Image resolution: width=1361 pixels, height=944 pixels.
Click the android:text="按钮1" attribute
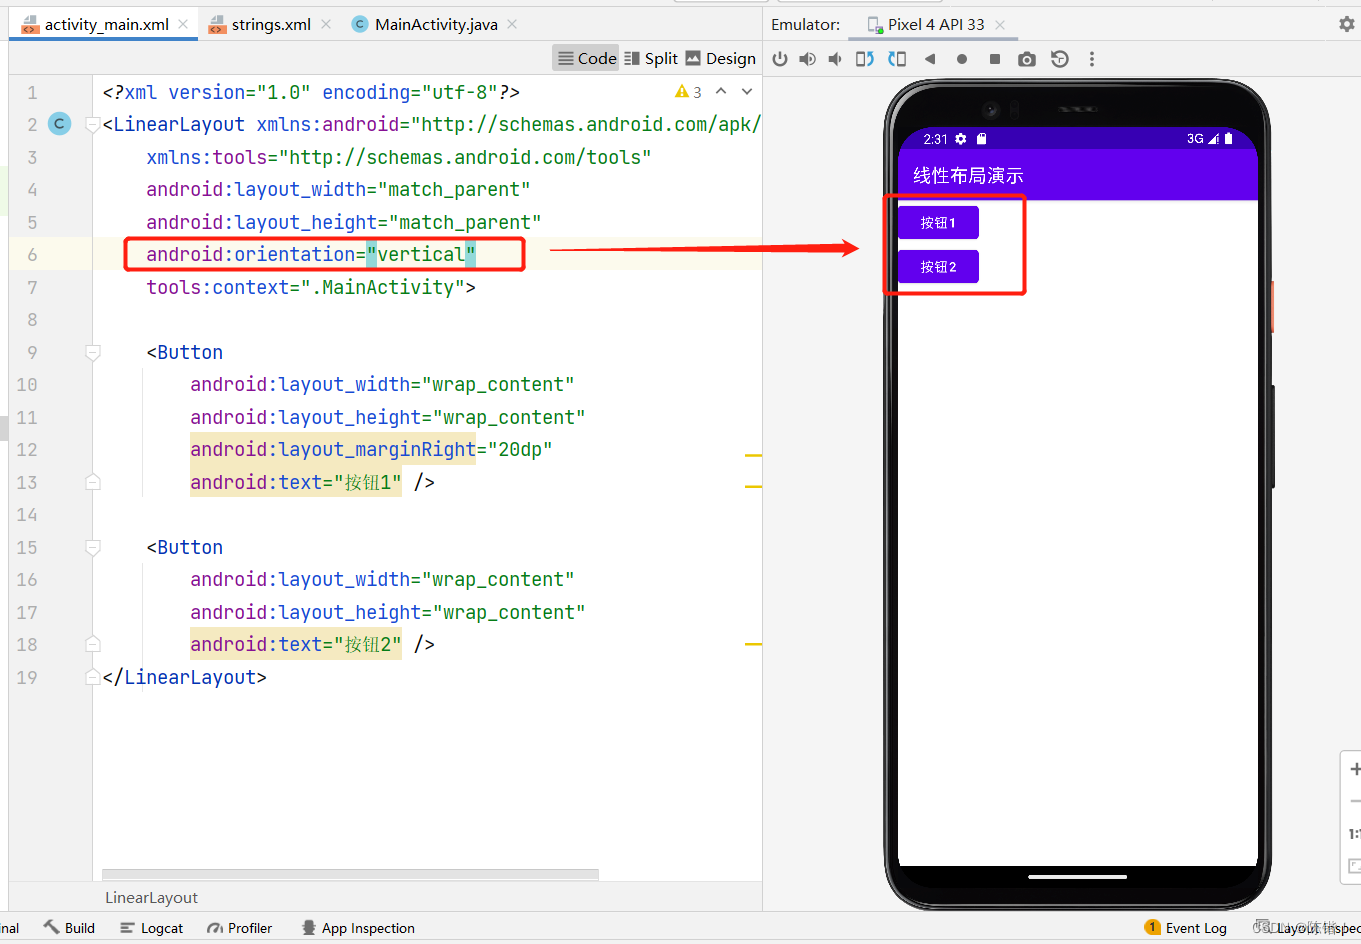296,482
